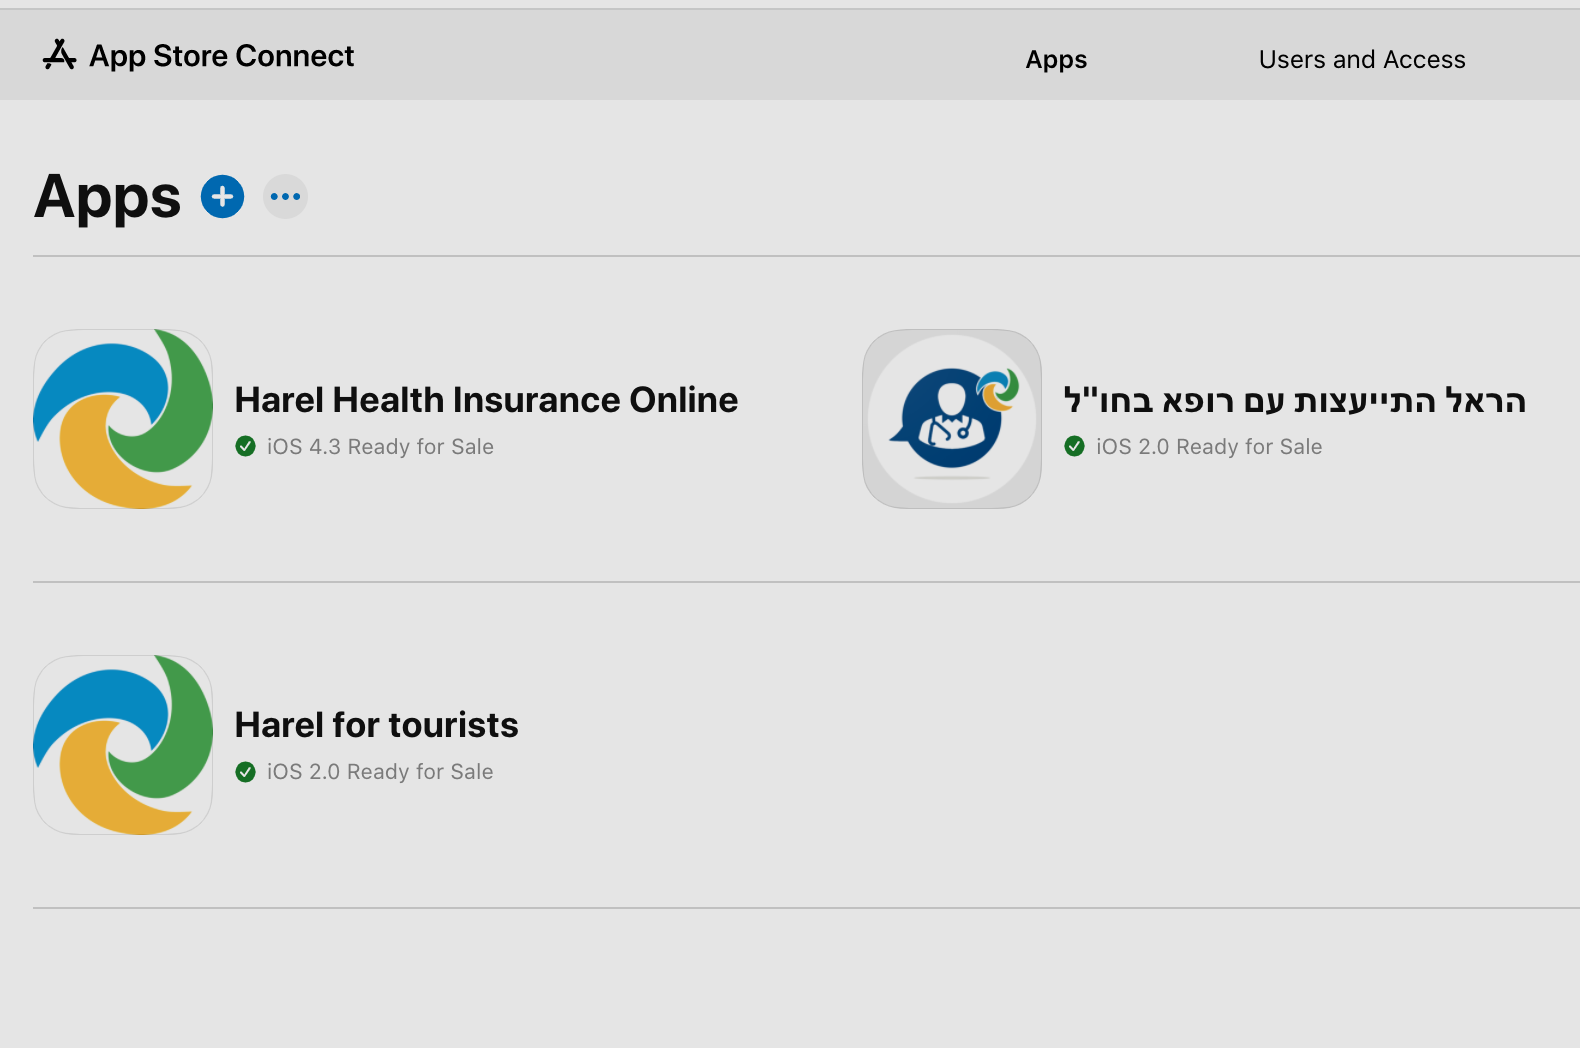
Task: Open Users and Access tab
Action: [1362, 60]
